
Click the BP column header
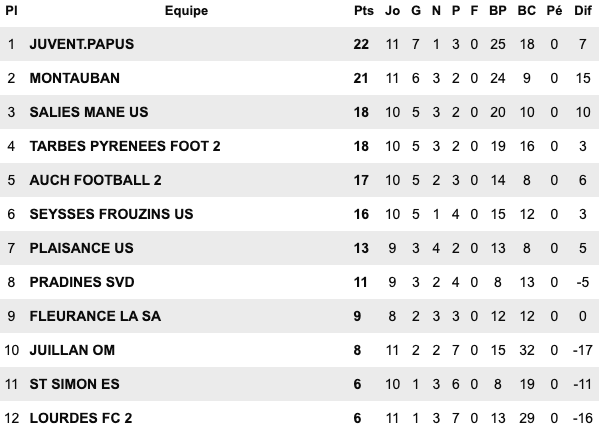click(497, 11)
